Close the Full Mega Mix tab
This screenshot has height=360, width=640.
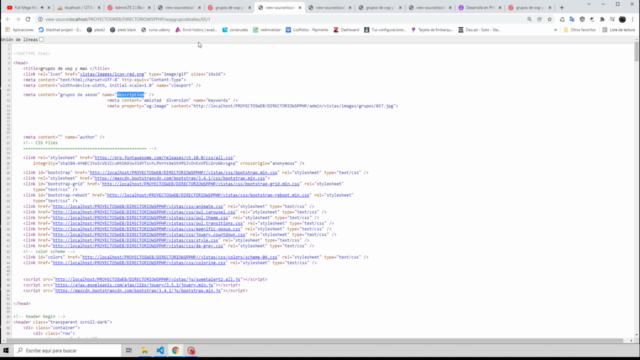49,7
